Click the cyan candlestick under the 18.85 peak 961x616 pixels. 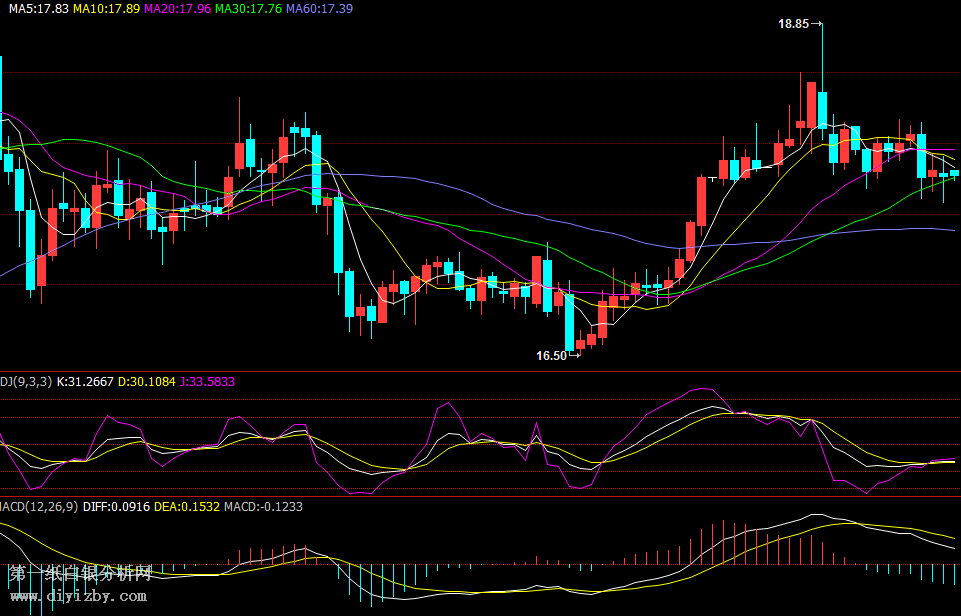pyautogui.click(x=822, y=110)
